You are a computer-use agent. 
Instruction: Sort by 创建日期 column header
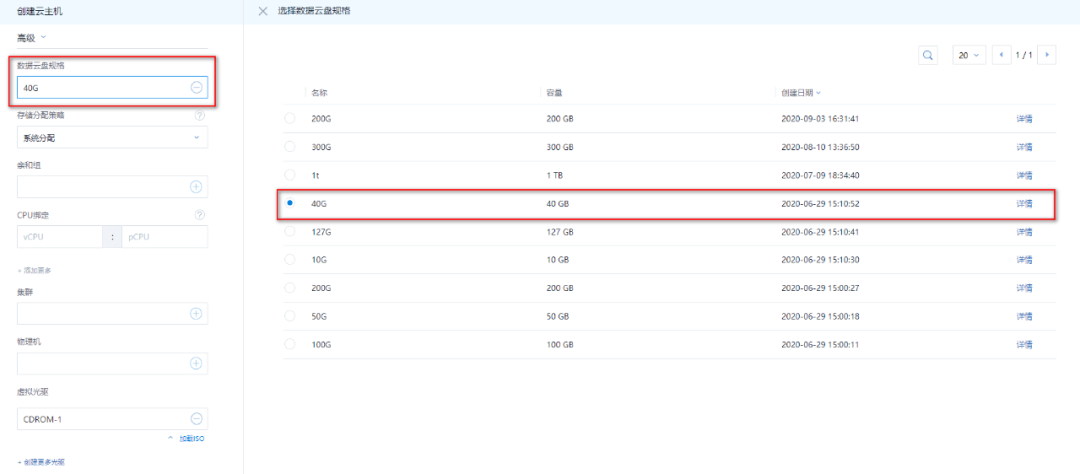tap(801, 92)
